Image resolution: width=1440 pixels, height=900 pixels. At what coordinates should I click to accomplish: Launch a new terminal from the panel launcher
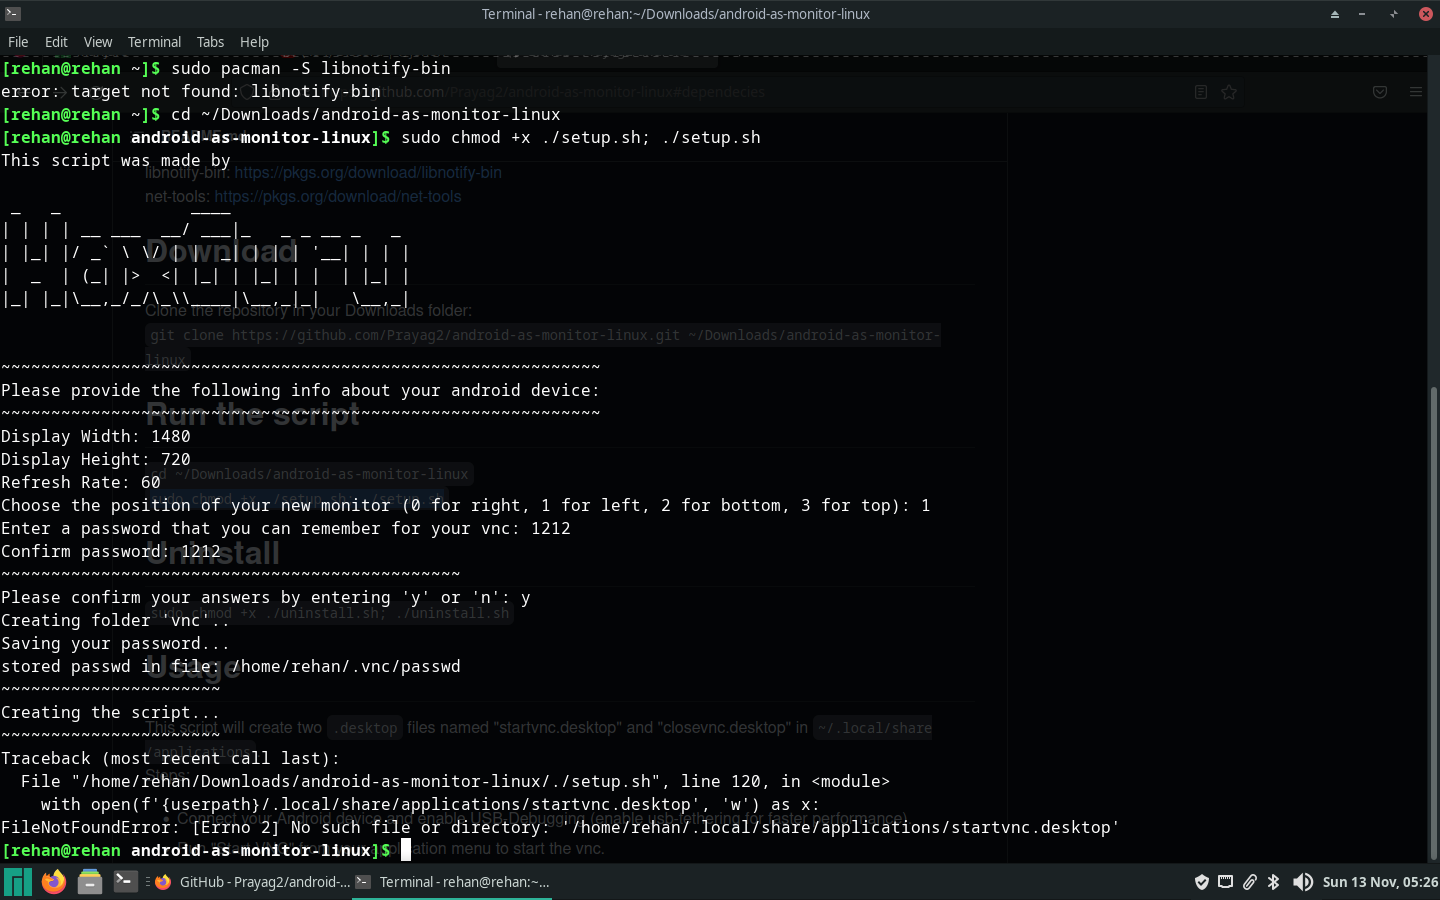coord(125,882)
